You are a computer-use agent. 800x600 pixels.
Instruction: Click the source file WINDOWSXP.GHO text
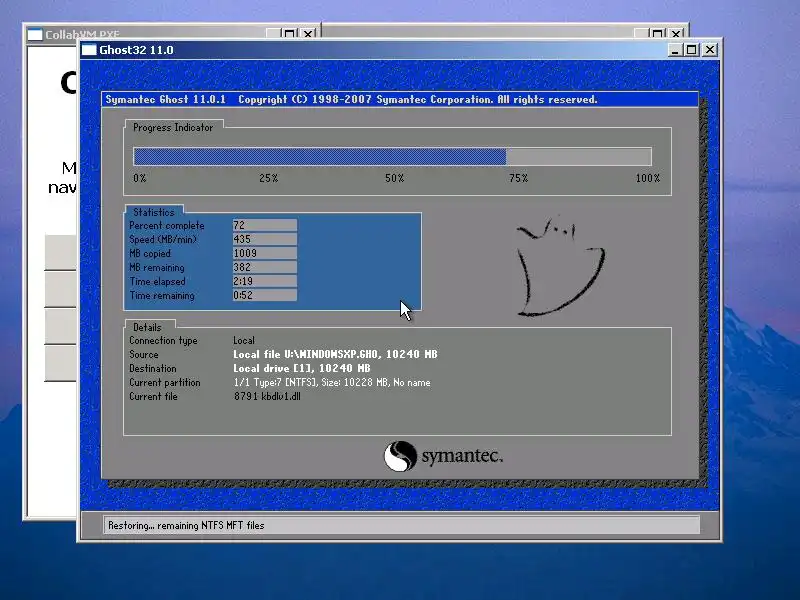point(335,354)
